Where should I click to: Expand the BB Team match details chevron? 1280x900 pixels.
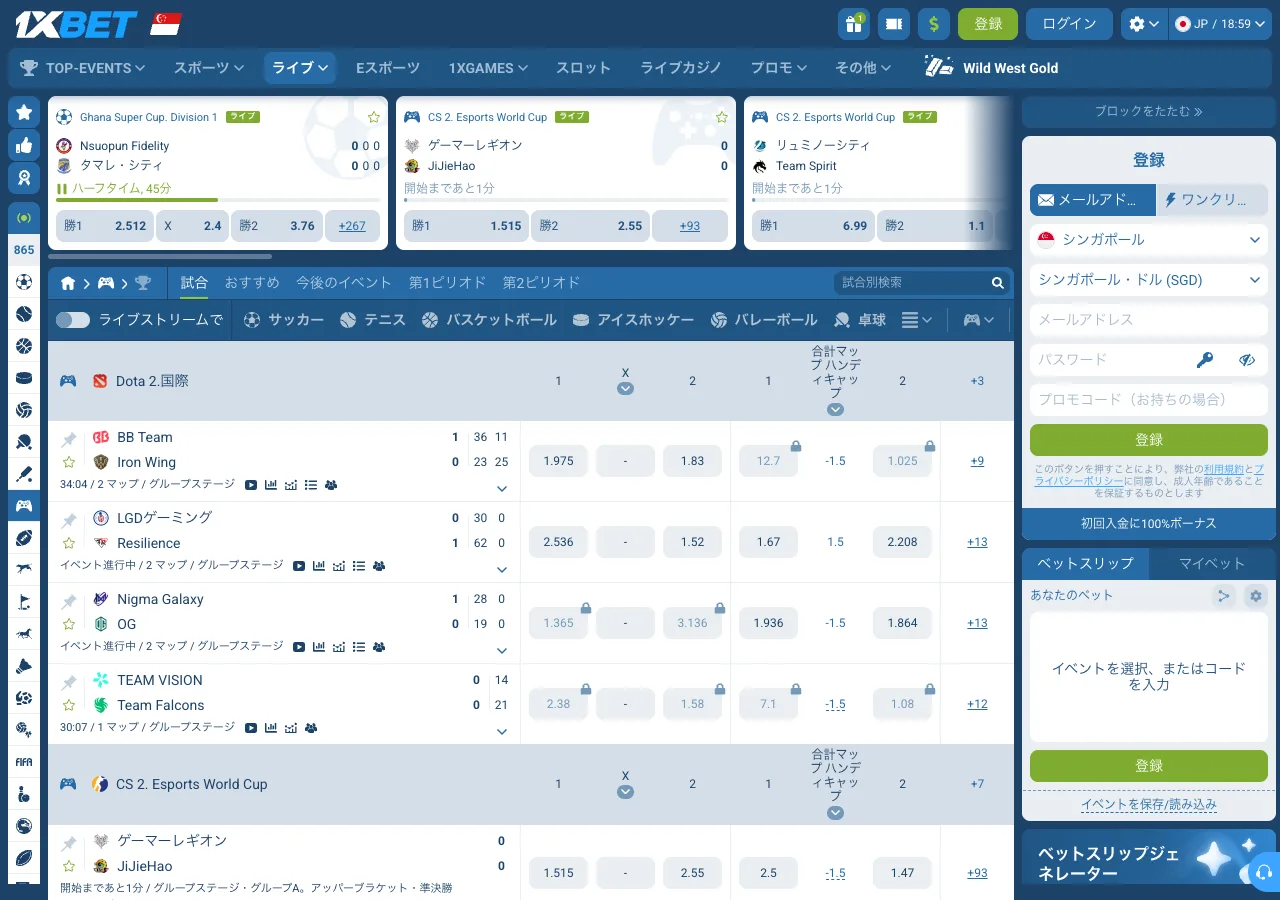(x=502, y=489)
